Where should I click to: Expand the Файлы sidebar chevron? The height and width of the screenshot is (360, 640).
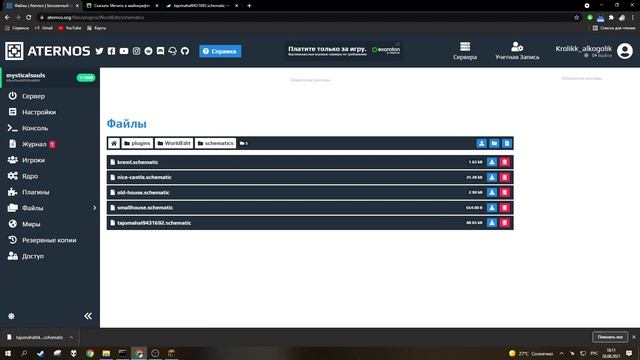pyautogui.click(x=94, y=208)
